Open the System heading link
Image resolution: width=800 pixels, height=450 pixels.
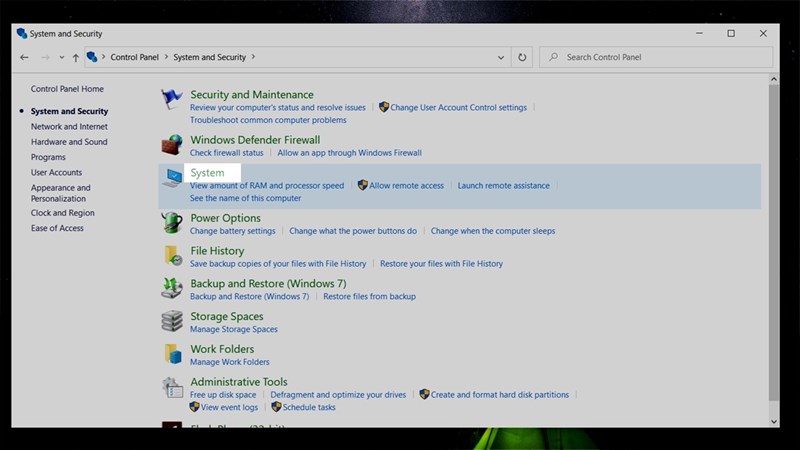pyautogui.click(x=207, y=172)
